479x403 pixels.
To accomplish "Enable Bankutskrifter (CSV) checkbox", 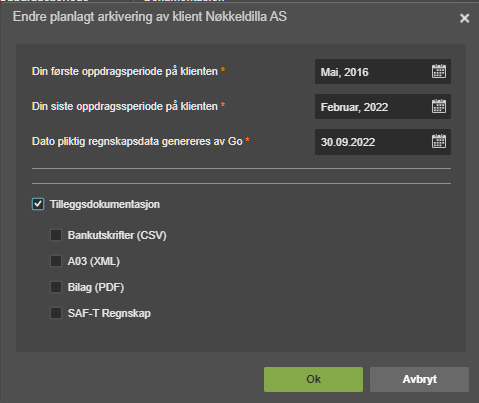I will (56, 235).
